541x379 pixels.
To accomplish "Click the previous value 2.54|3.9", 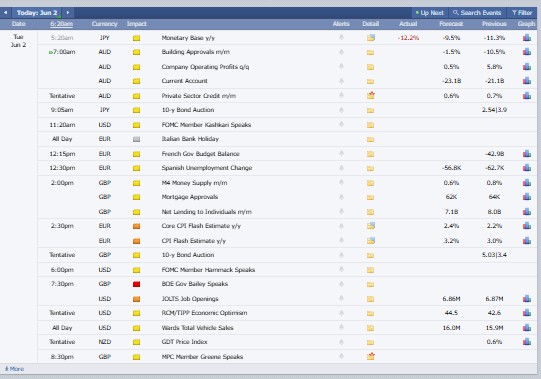I will (494, 110).
